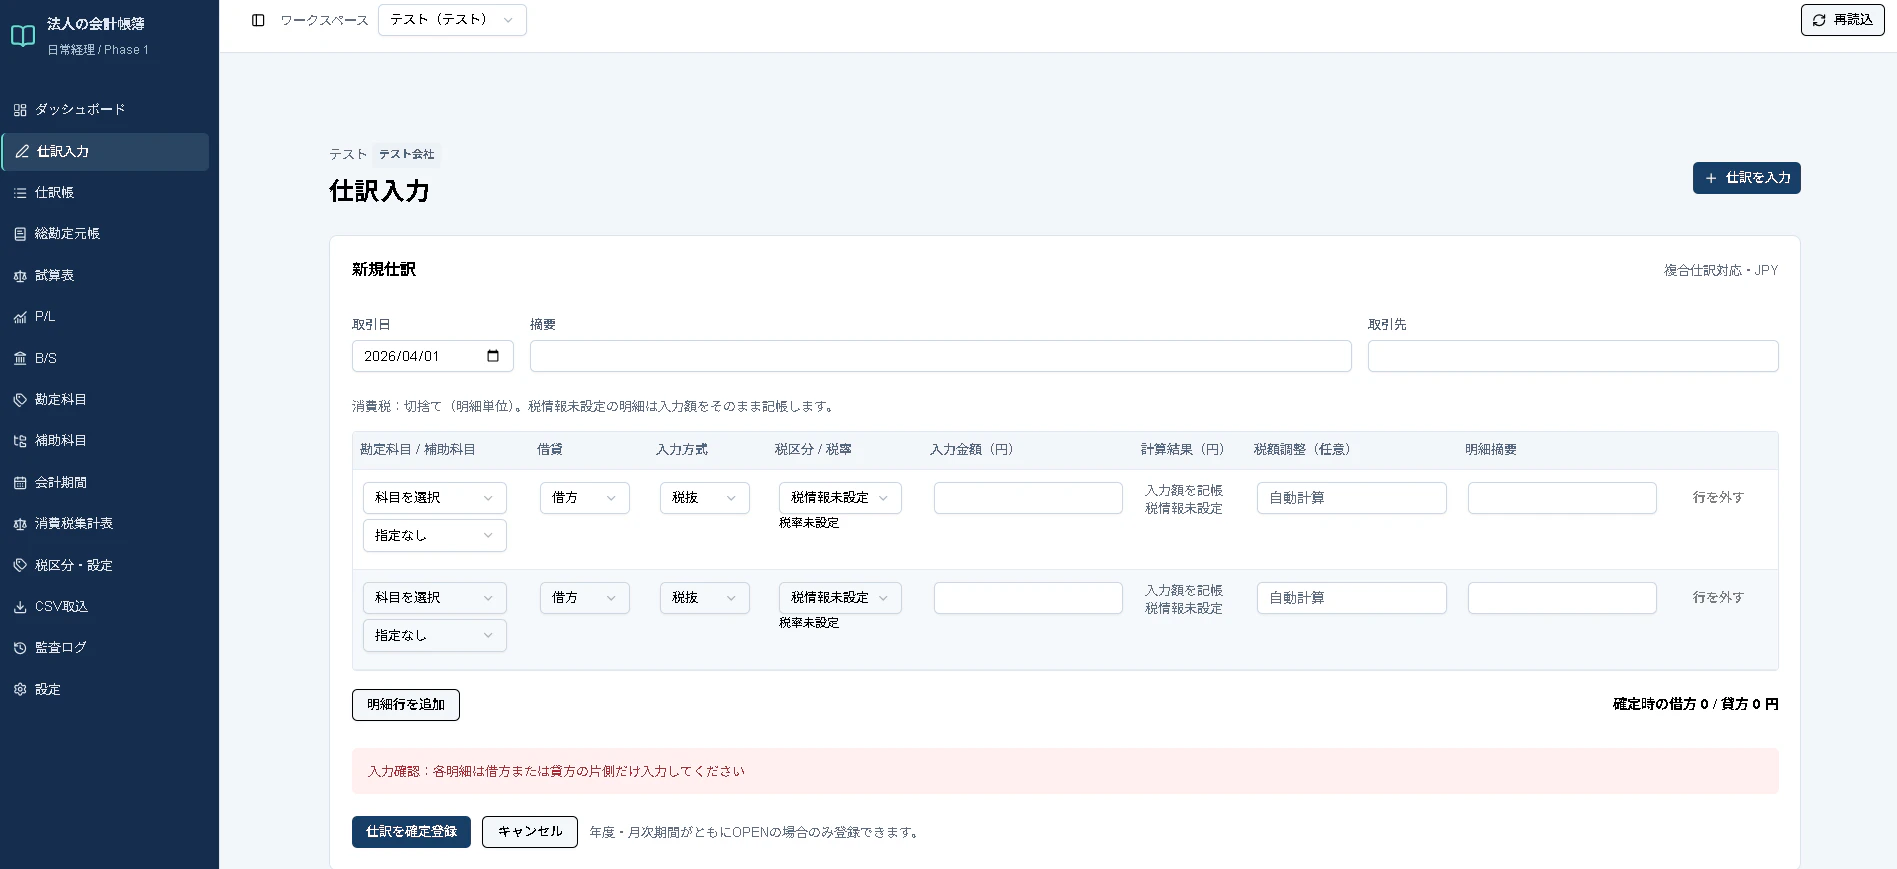Open second row 科目を選択 dropdown
The height and width of the screenshot is (869, 1897).
tap(435, 598)
